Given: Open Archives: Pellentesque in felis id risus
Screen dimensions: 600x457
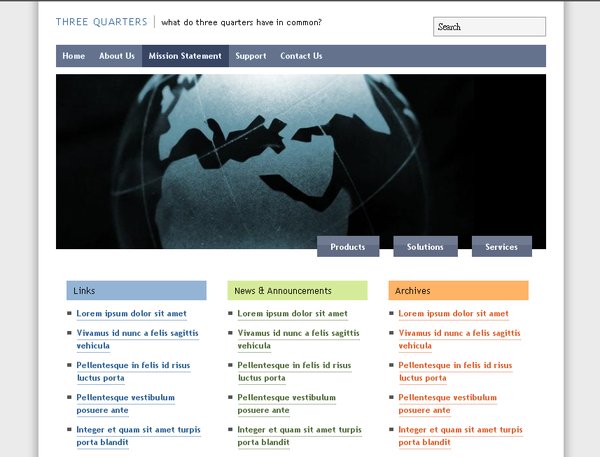Looking at the screenshot, I should [455, 371].
